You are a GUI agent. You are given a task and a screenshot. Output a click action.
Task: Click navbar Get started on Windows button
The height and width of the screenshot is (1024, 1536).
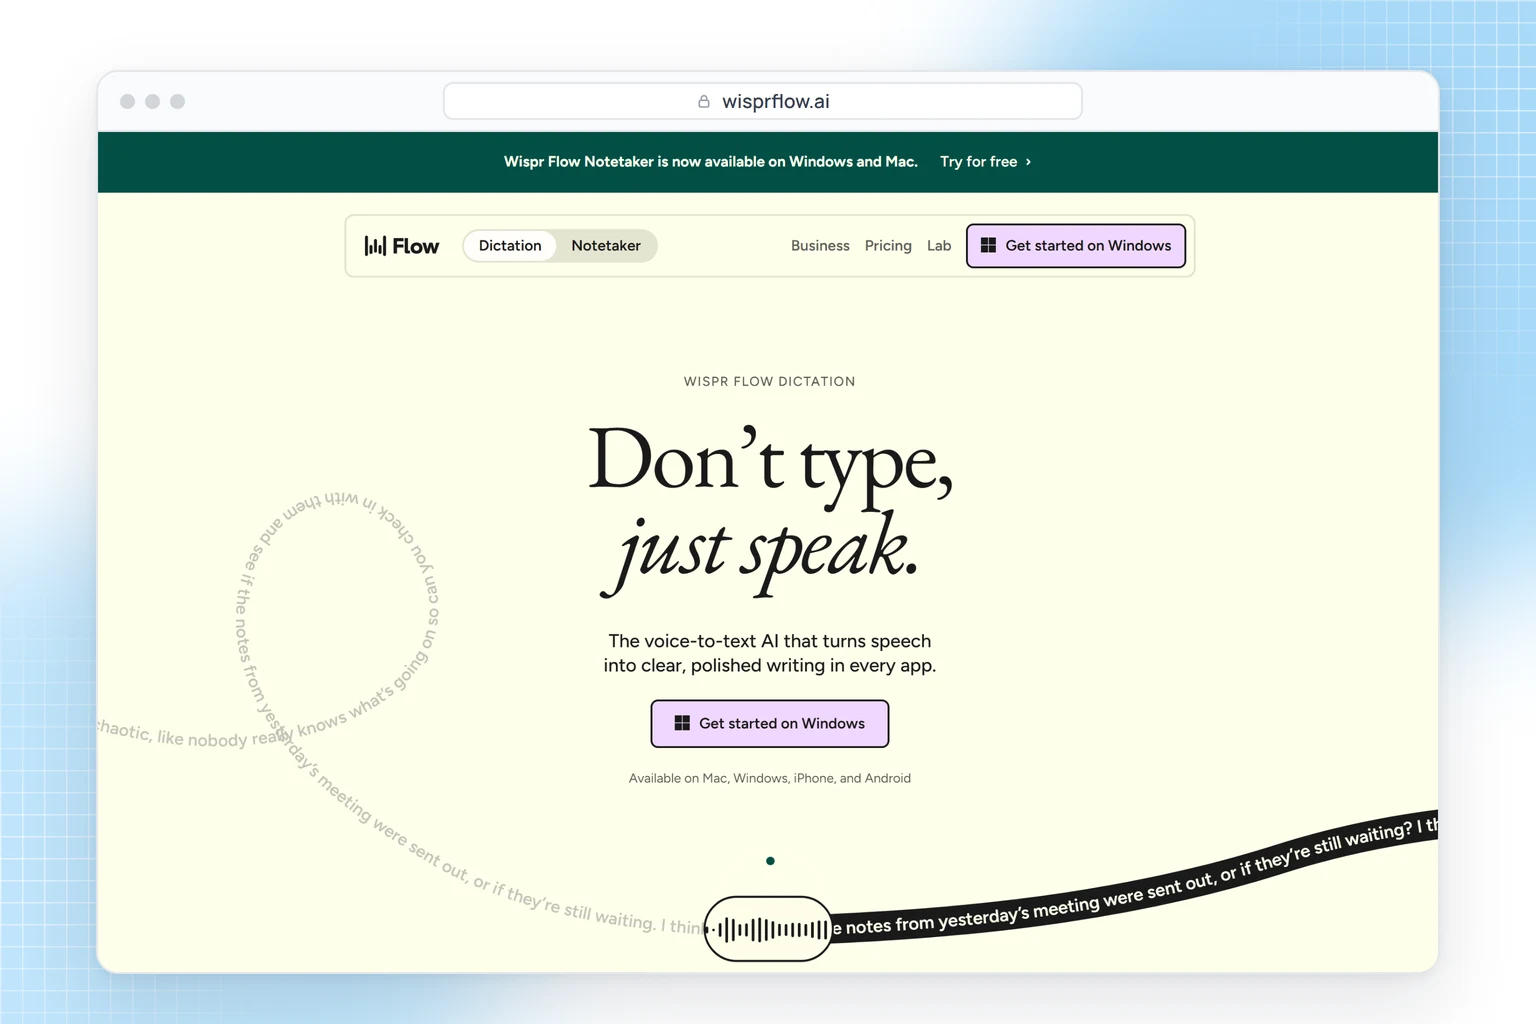point(1076,246)
